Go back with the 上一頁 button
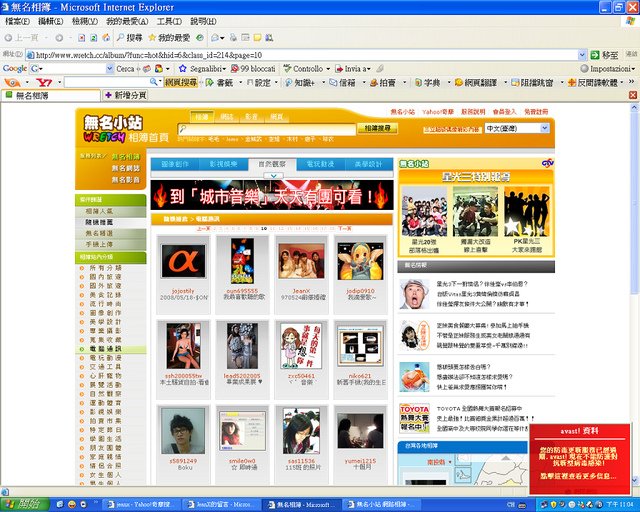This screenshot has height=512, width=640. pos(21,38)
